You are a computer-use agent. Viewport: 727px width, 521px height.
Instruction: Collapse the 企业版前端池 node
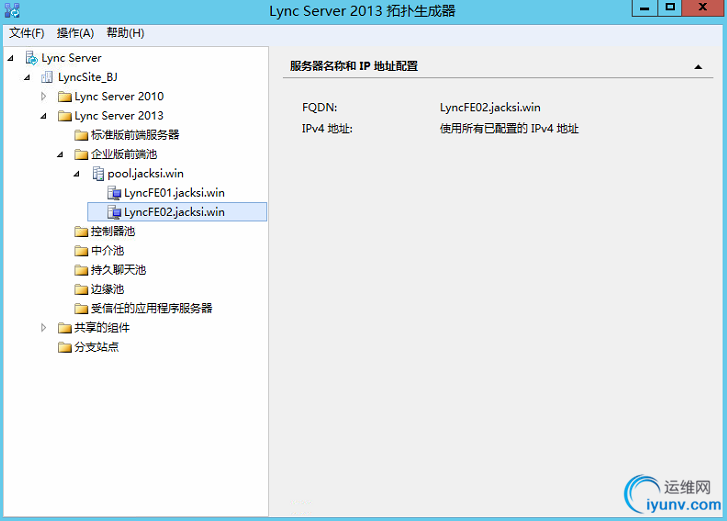(x=60, y=155)
